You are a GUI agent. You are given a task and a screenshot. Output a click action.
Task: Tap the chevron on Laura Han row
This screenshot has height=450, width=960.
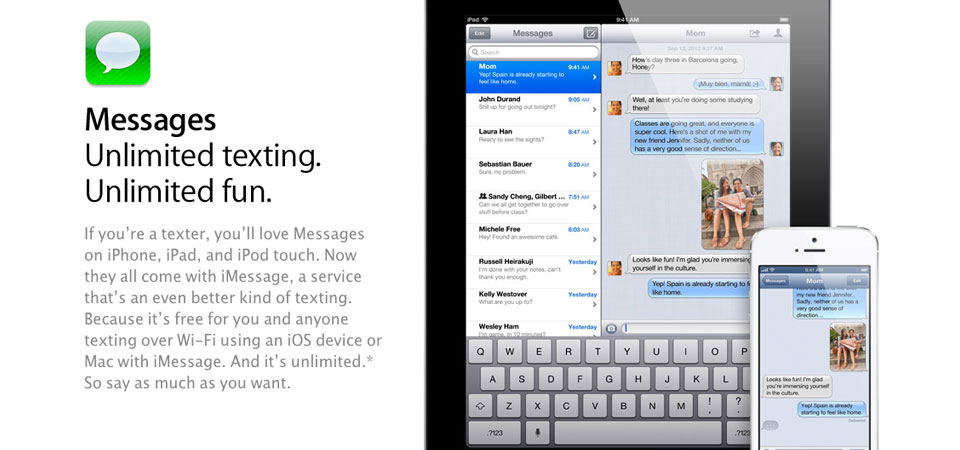point(594,142)
